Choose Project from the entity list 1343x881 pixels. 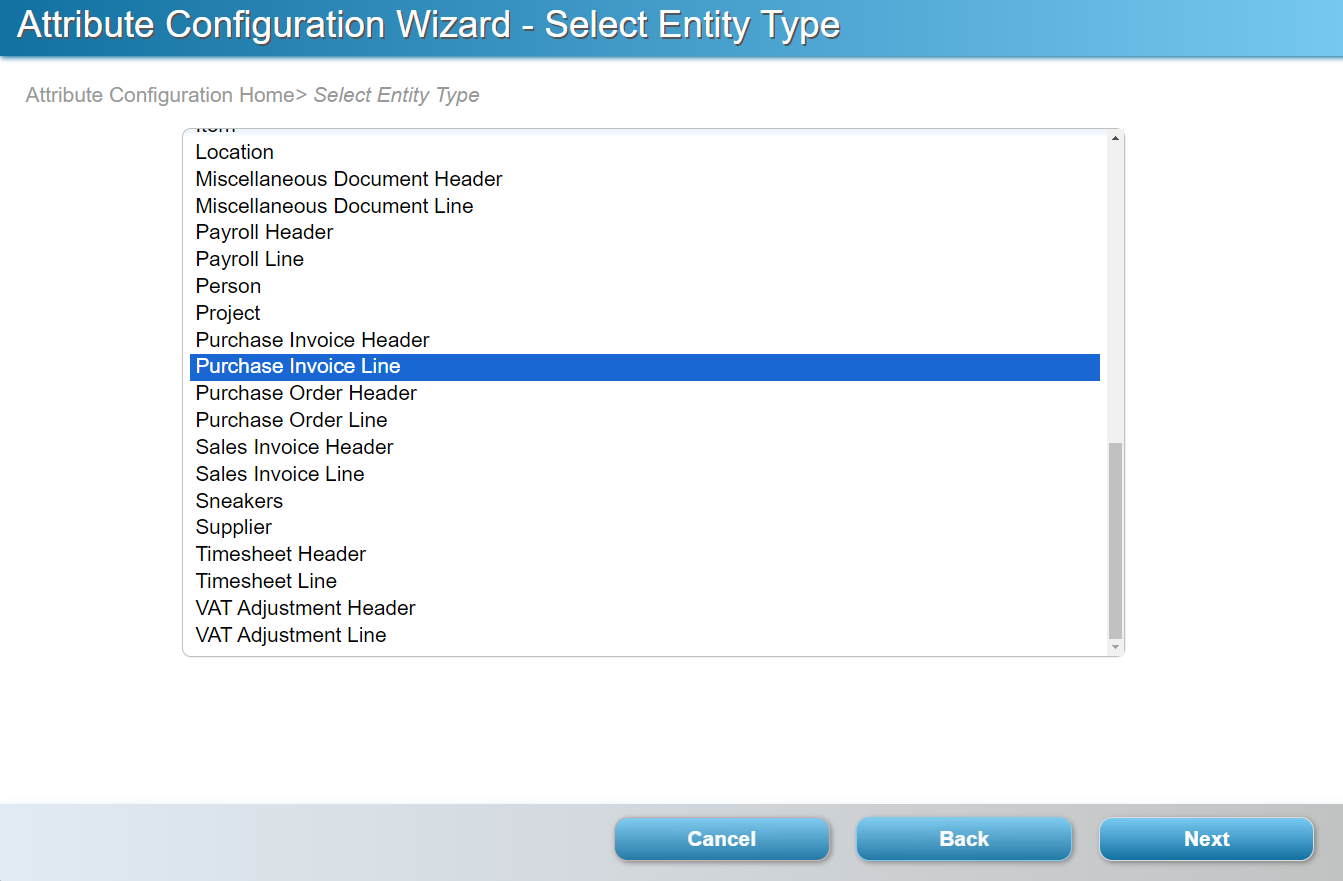228,313
